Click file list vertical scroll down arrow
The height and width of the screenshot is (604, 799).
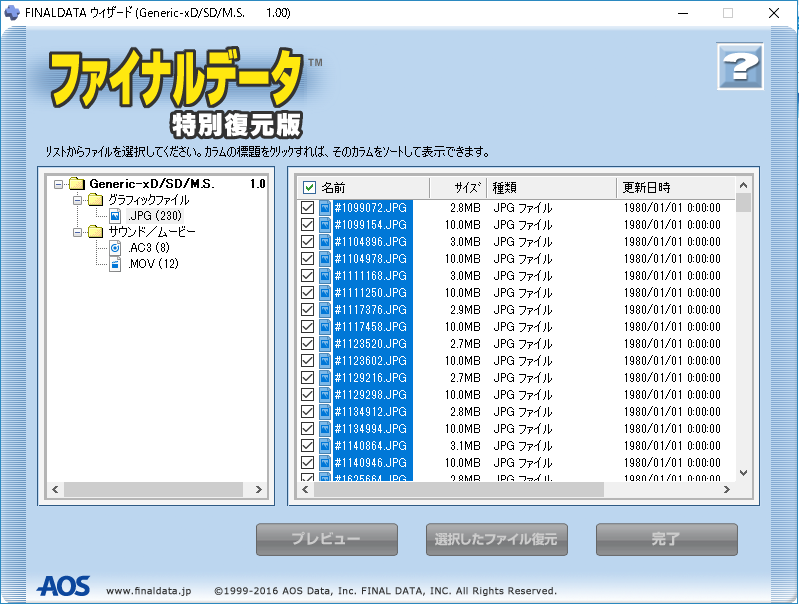tap(743, 473)
